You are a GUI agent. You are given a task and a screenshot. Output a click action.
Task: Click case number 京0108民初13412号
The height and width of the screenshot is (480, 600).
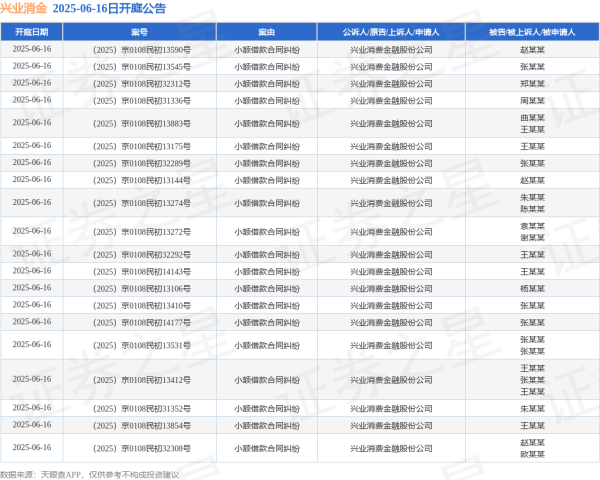(156, 380)
